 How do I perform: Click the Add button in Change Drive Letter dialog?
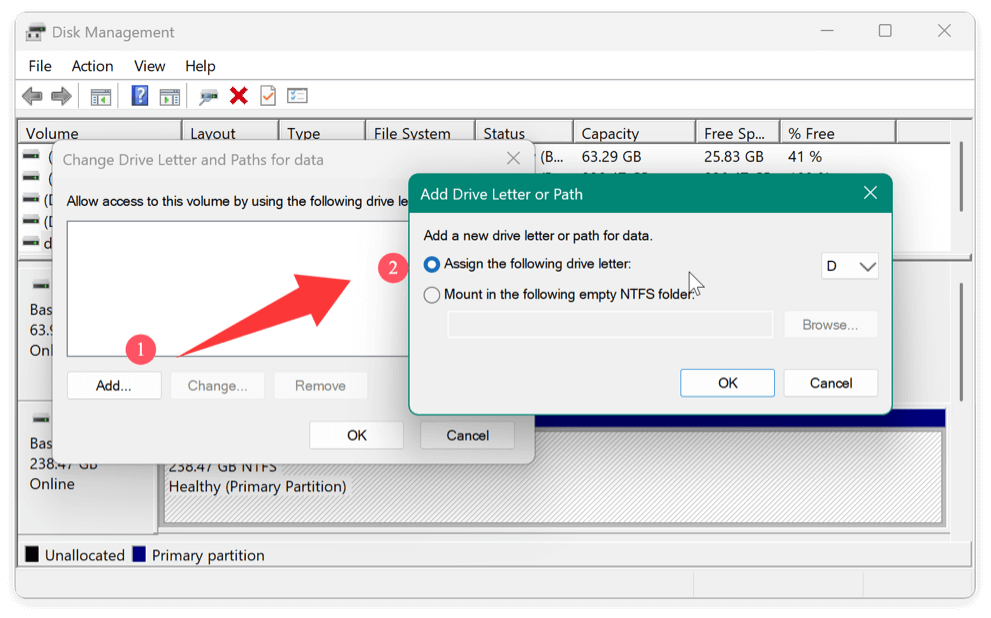[113, 385]
